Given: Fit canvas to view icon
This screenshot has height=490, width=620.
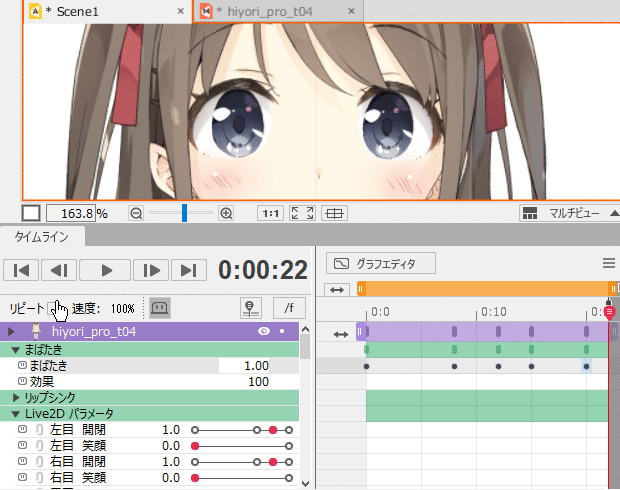Looking at the screenshot, I should coord(301,213).
